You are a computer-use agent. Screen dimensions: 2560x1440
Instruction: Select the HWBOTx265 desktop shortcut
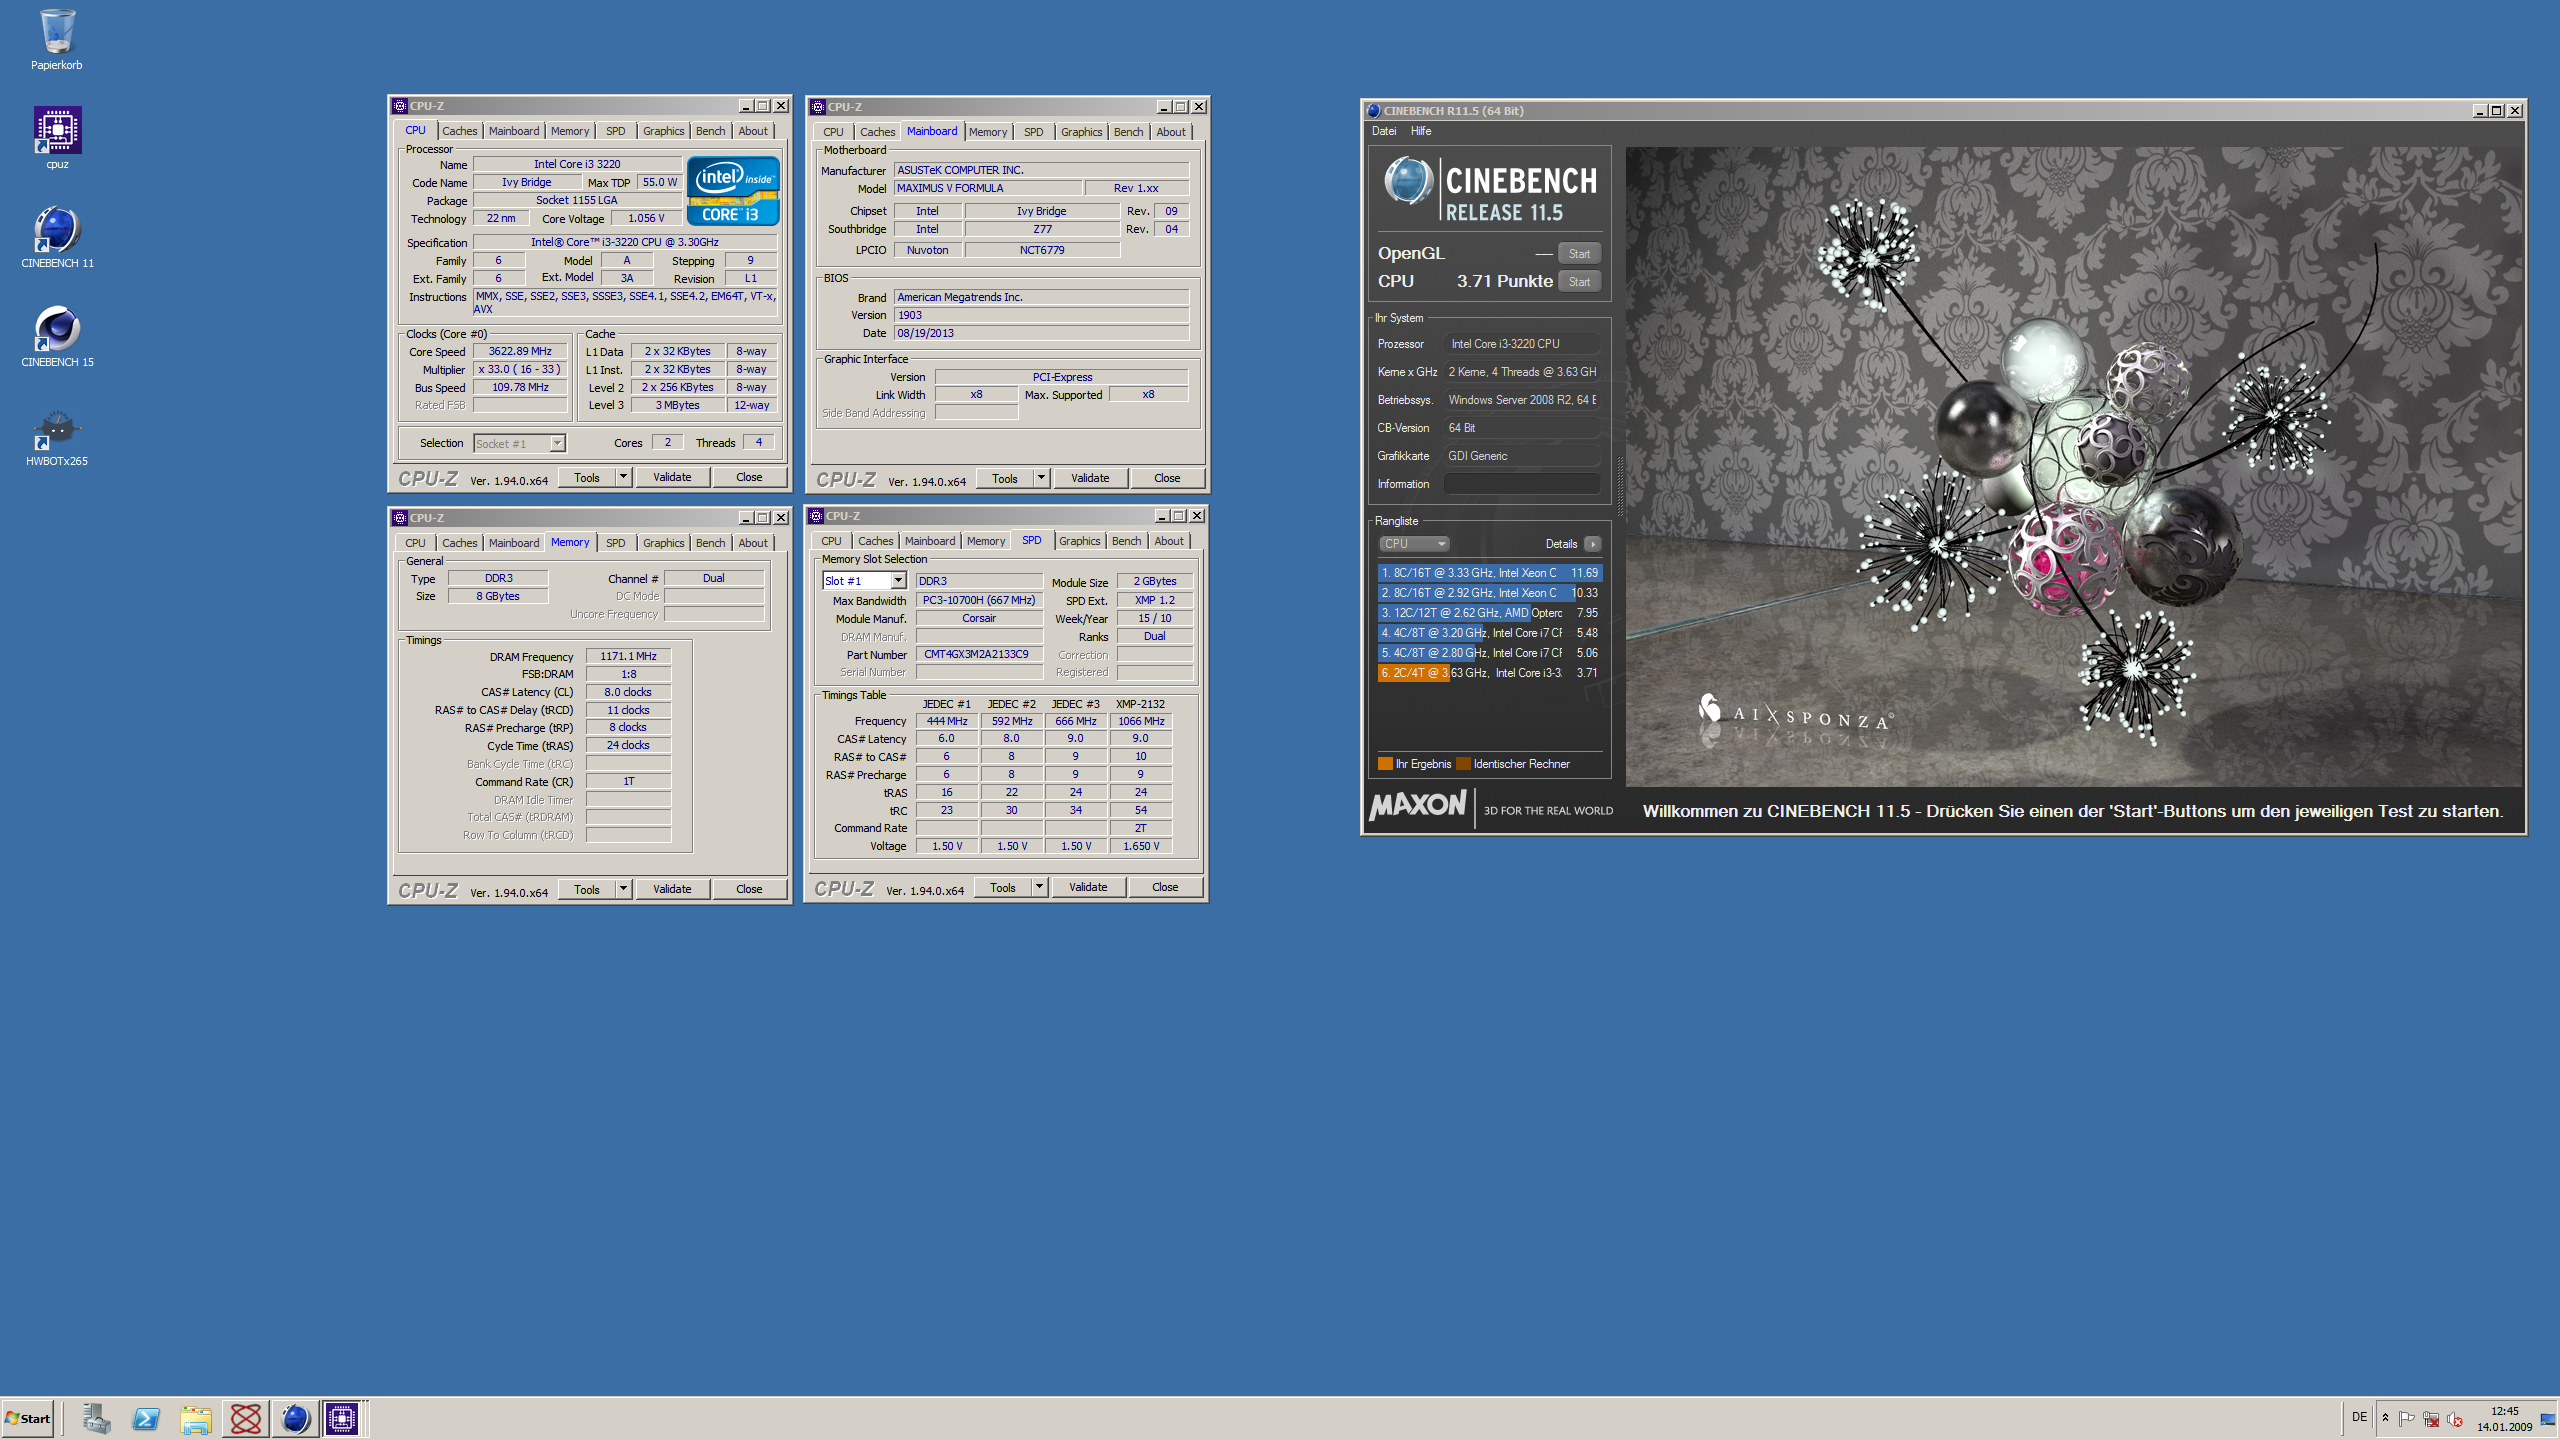tap(57, 436)
